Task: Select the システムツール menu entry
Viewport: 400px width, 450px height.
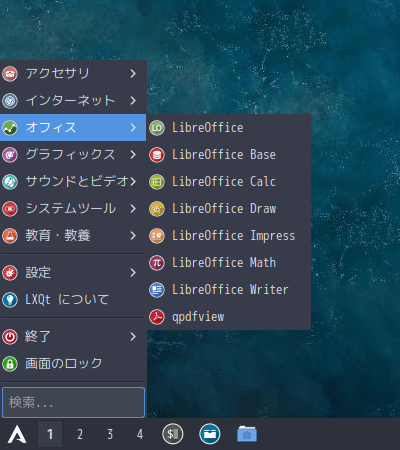Action: [73, 209]
